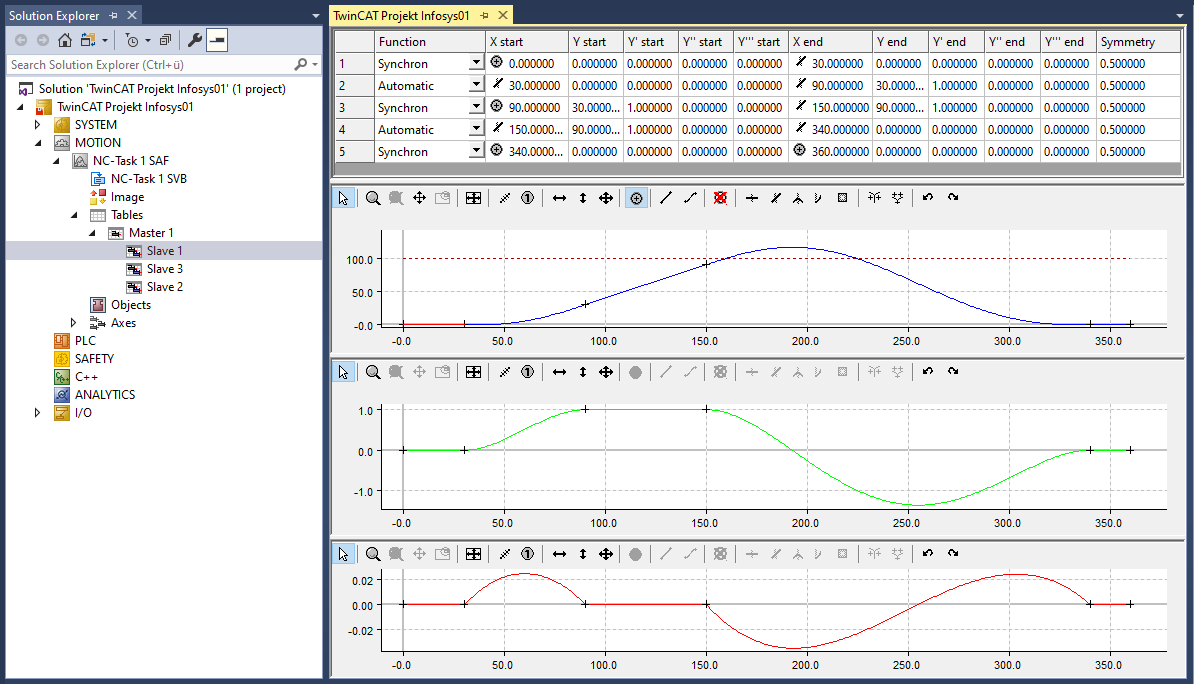1194x684 pixels.
Task: Click the row 5 header cell in table
Action: coord(355,152)
